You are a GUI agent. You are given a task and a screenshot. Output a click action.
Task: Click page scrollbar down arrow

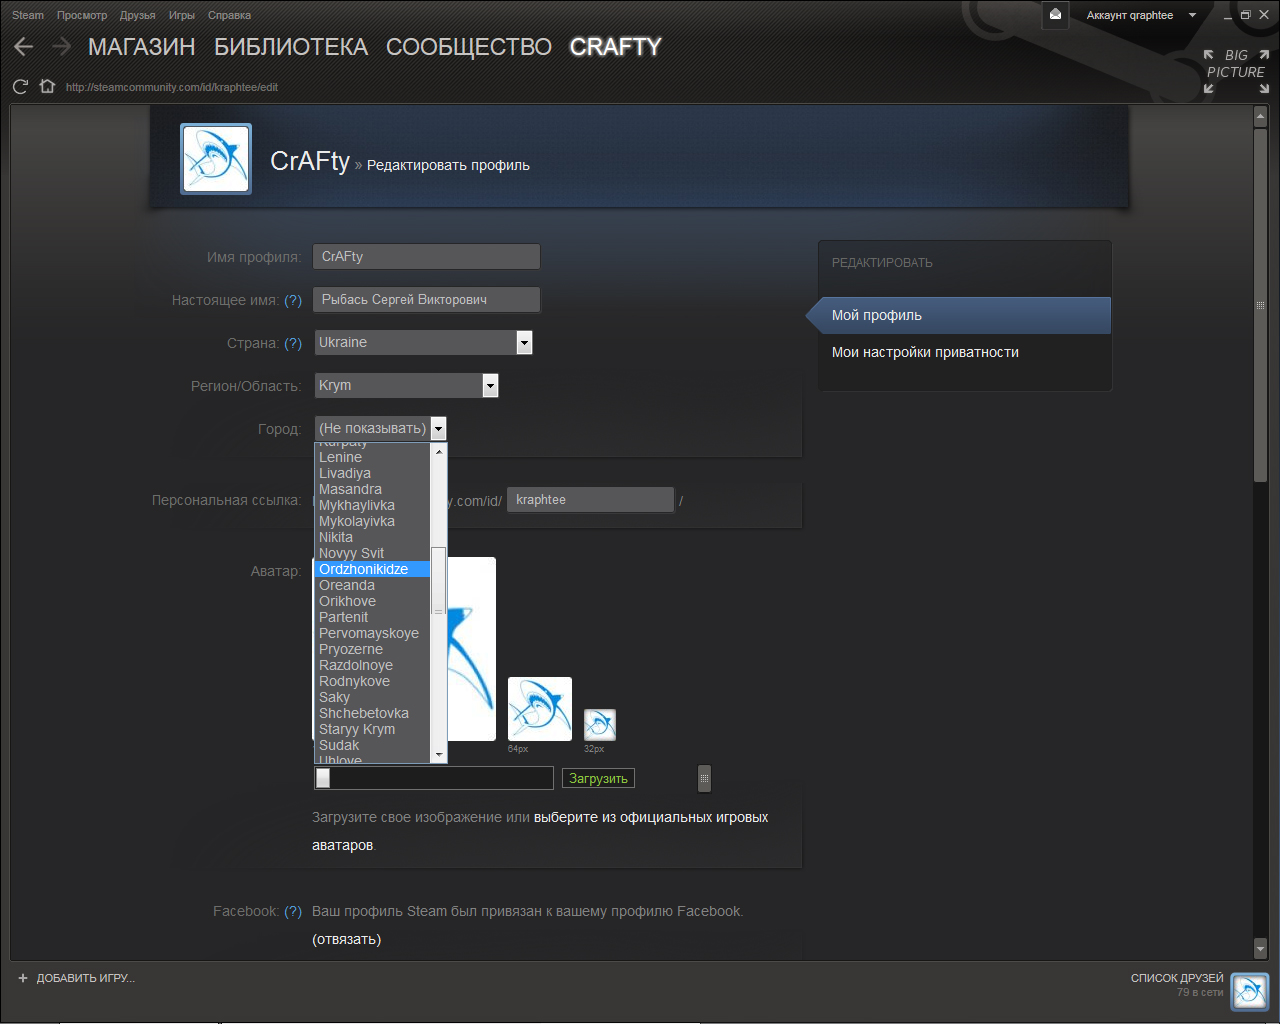1260,948
